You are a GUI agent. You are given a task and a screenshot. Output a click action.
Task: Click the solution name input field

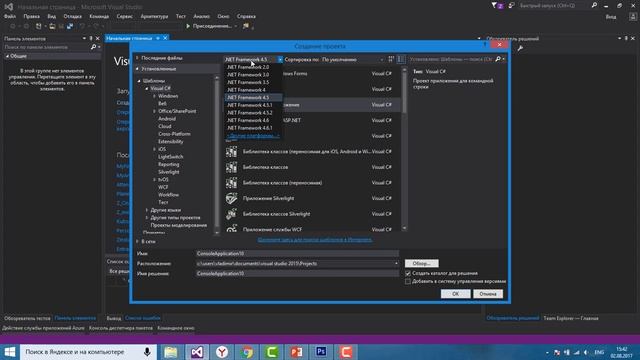coord(297,273)
